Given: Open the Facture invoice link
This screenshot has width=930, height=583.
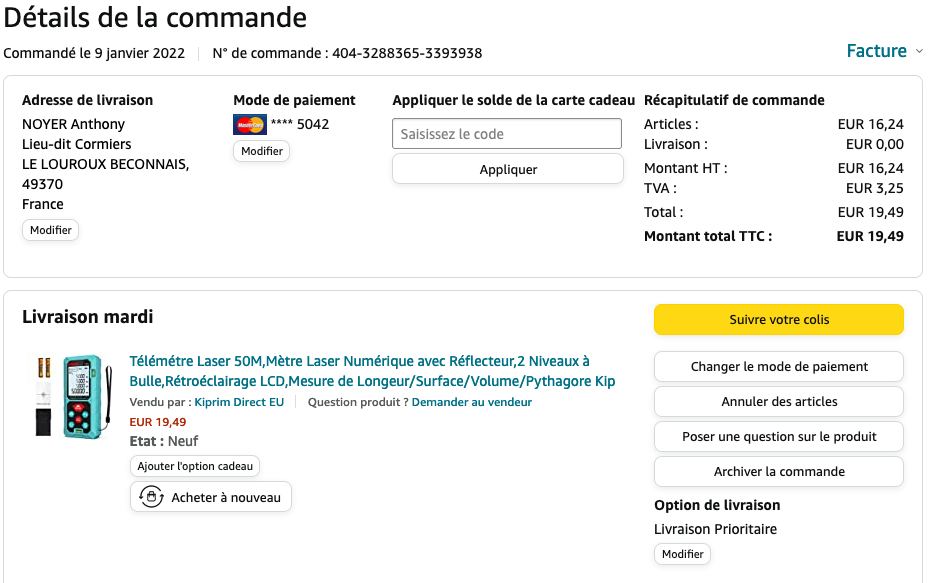Looking at the screenshot, I should 876,51.
